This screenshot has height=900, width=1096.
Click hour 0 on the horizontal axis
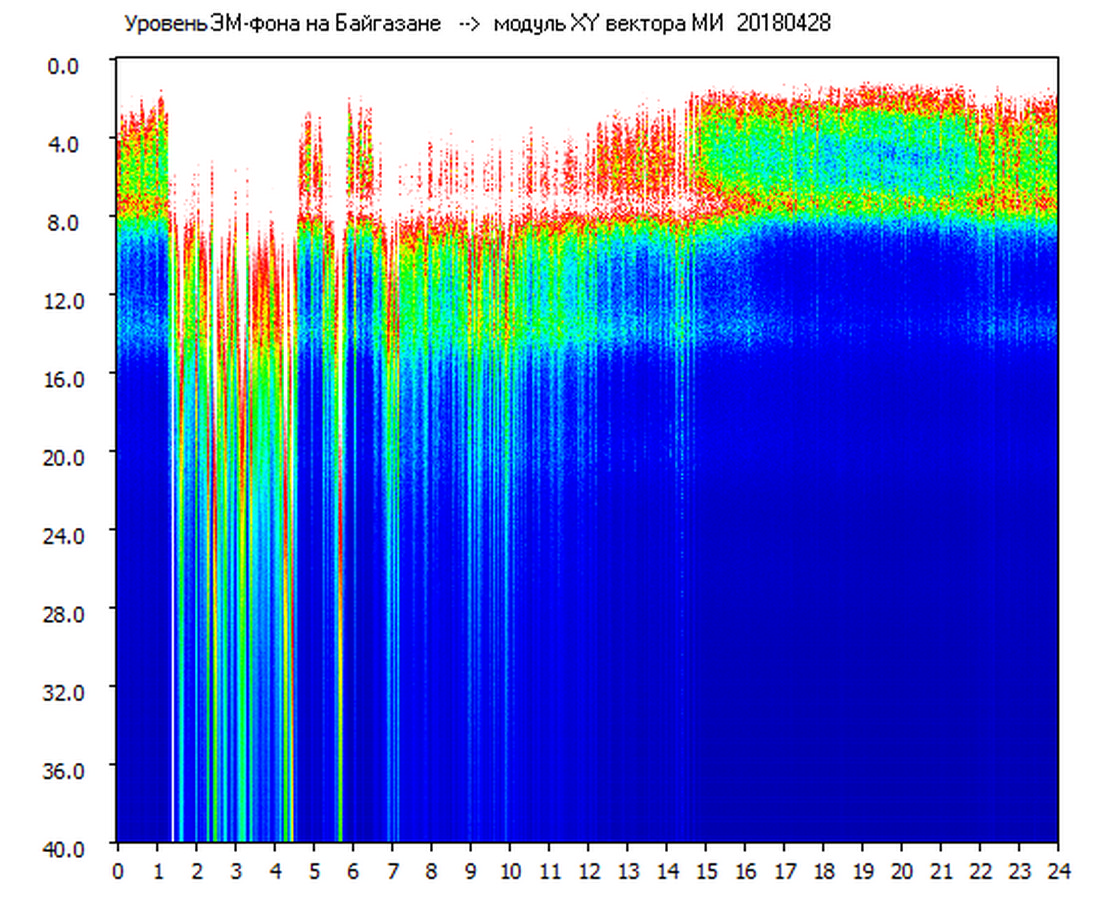click(117, 871)
